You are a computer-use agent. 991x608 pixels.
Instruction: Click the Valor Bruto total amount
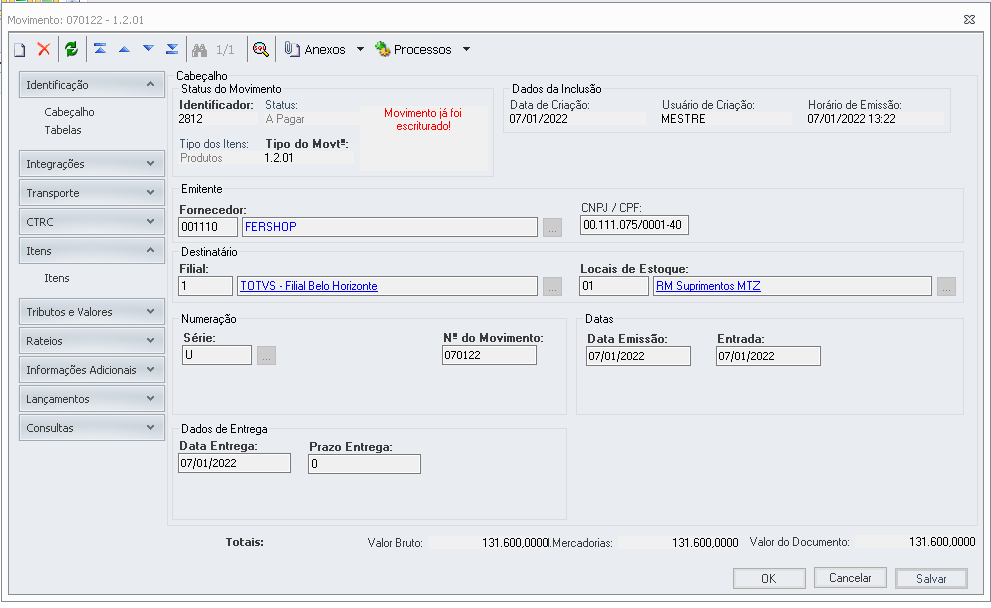point(515,543)
